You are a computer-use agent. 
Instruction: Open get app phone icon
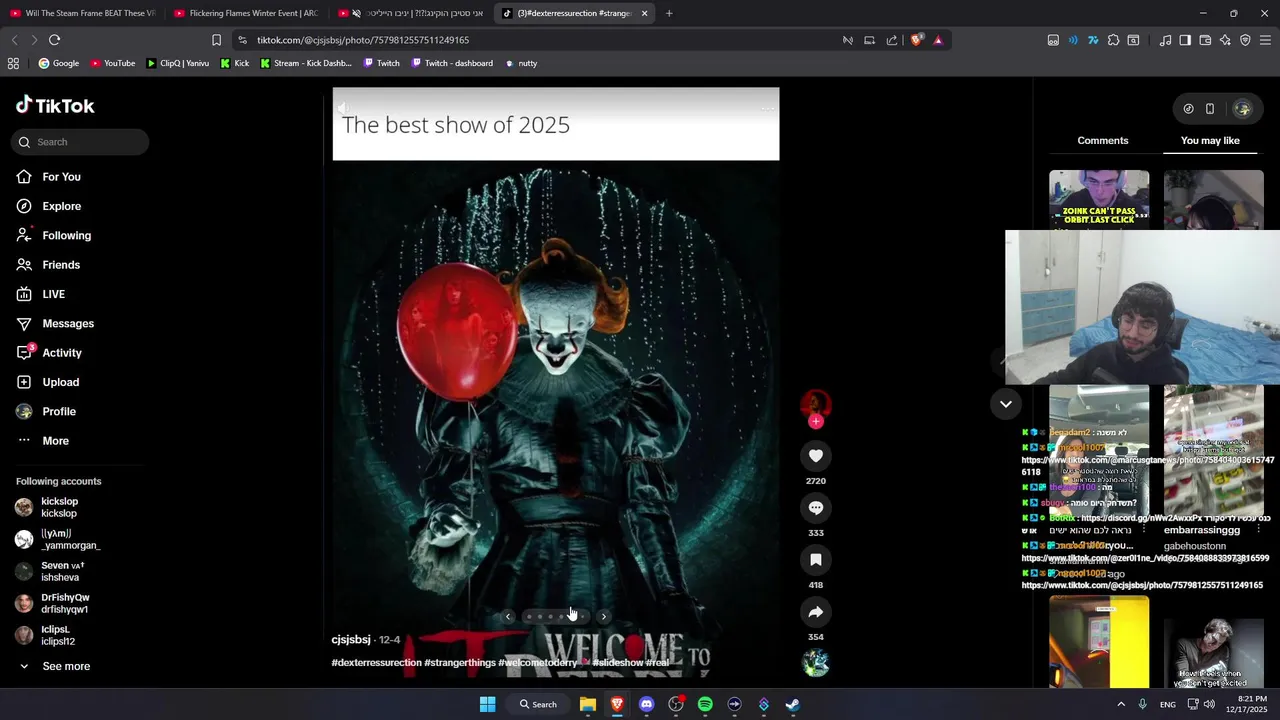point(1210,109)
